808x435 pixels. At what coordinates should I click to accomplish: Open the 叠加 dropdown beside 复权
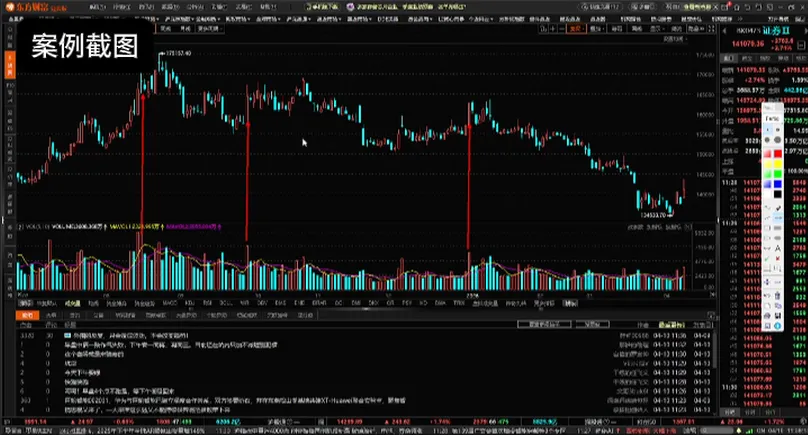[596, 29]
